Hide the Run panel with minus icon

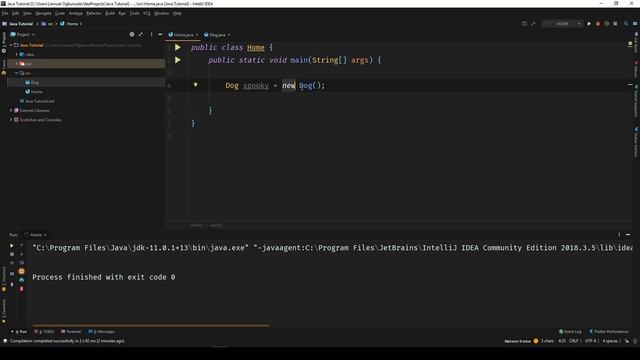[x=628, y=235]
